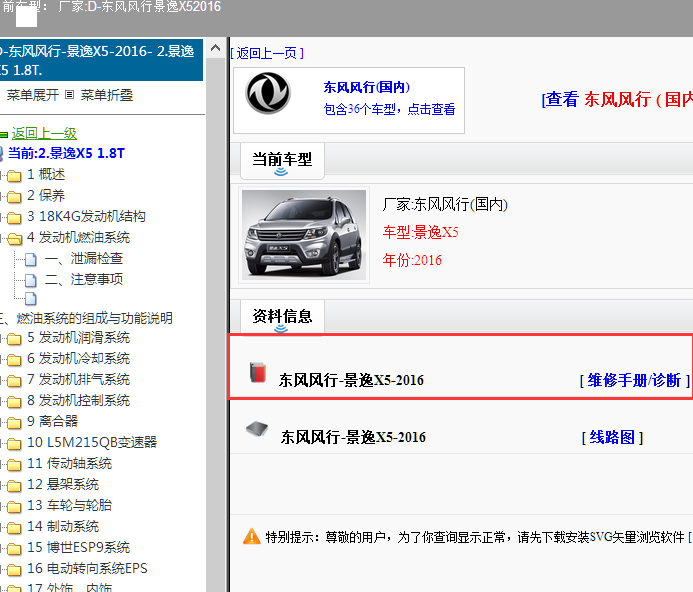The width and height of the screenshot is (693, 592).
Task: Click 菜单展开 to expand menu
Action: [x=33, y=95]
